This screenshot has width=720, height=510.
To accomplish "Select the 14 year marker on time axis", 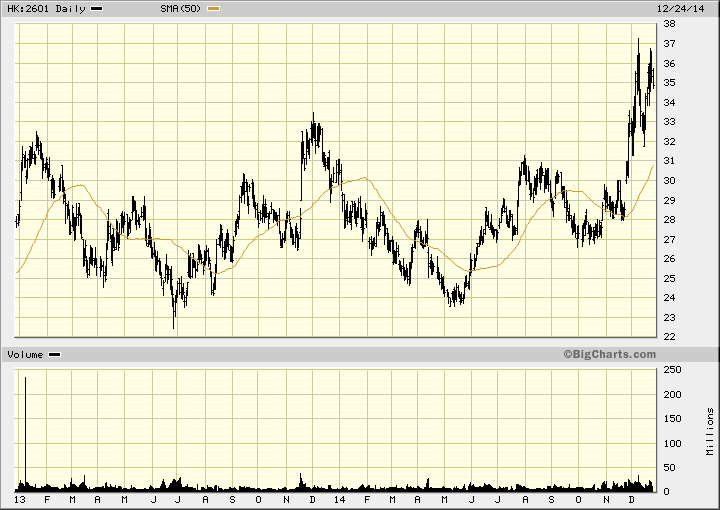I will pyautogui.click(x=340, y=498).
